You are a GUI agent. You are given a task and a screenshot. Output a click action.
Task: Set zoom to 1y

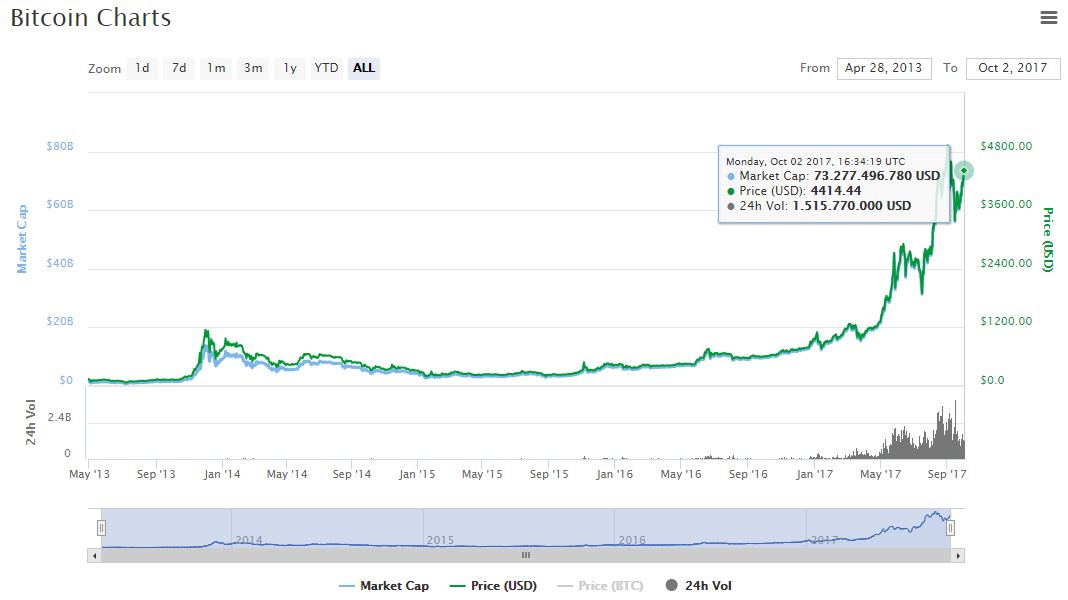(290, 68)
